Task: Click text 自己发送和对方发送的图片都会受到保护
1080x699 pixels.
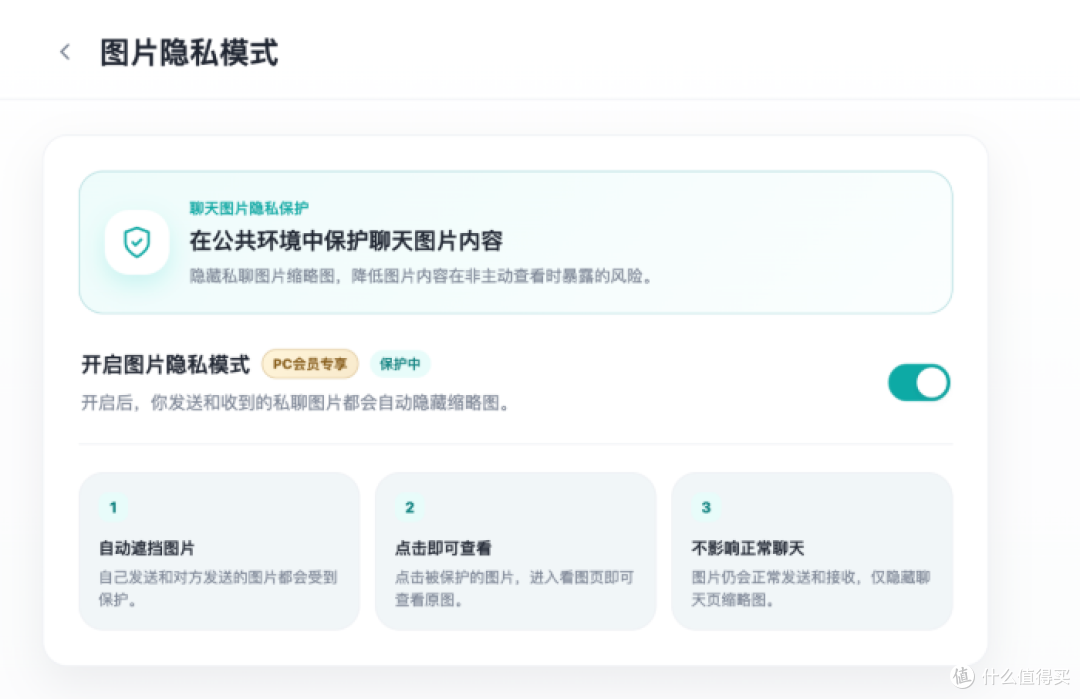Action: (x=218, y=588)
